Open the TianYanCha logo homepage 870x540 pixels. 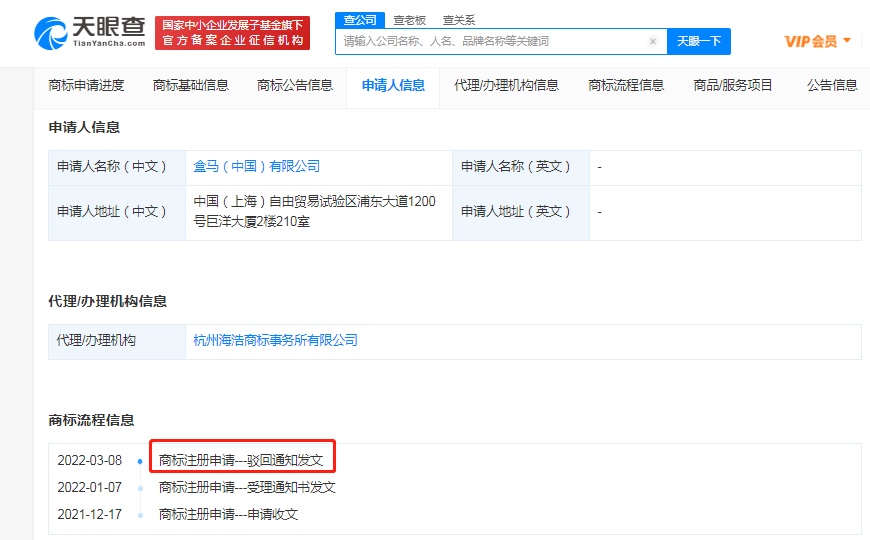click(x=90, y=33)
